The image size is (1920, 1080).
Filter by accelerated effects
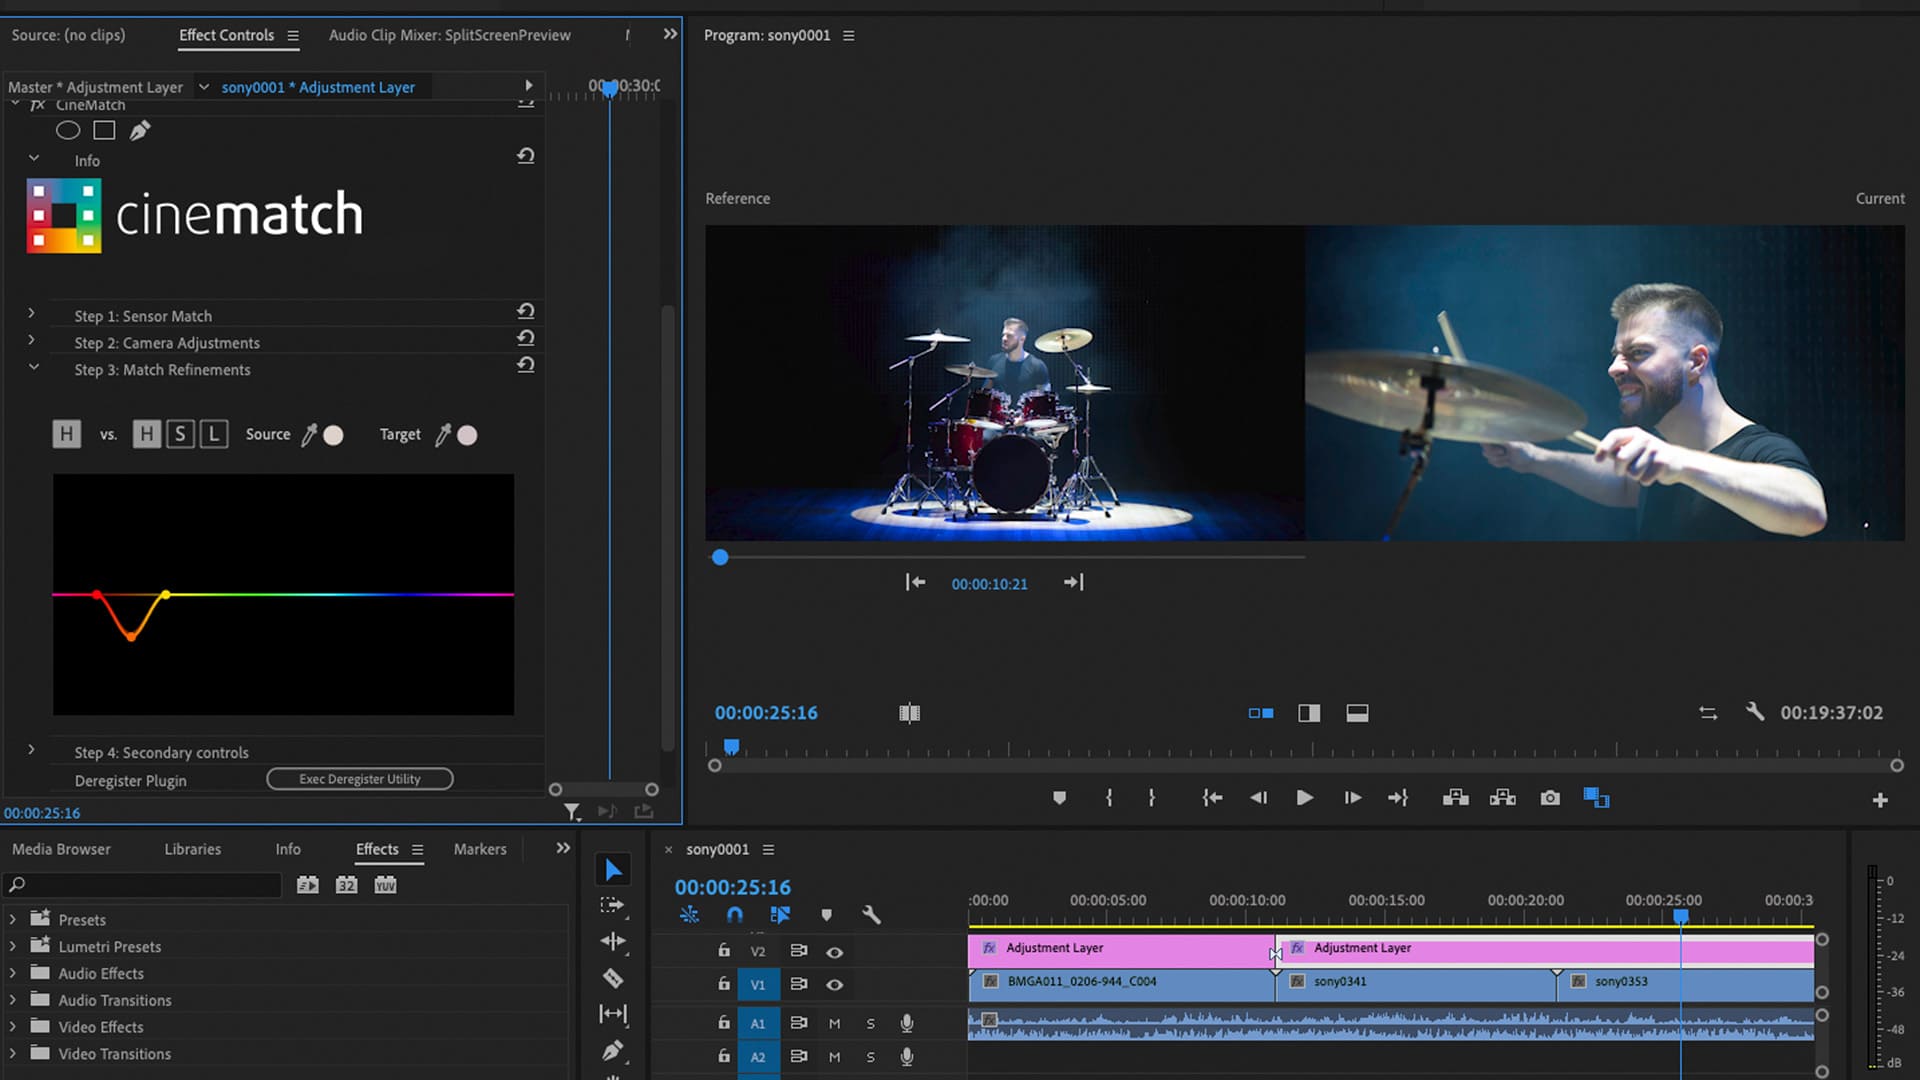click(308, 885)
